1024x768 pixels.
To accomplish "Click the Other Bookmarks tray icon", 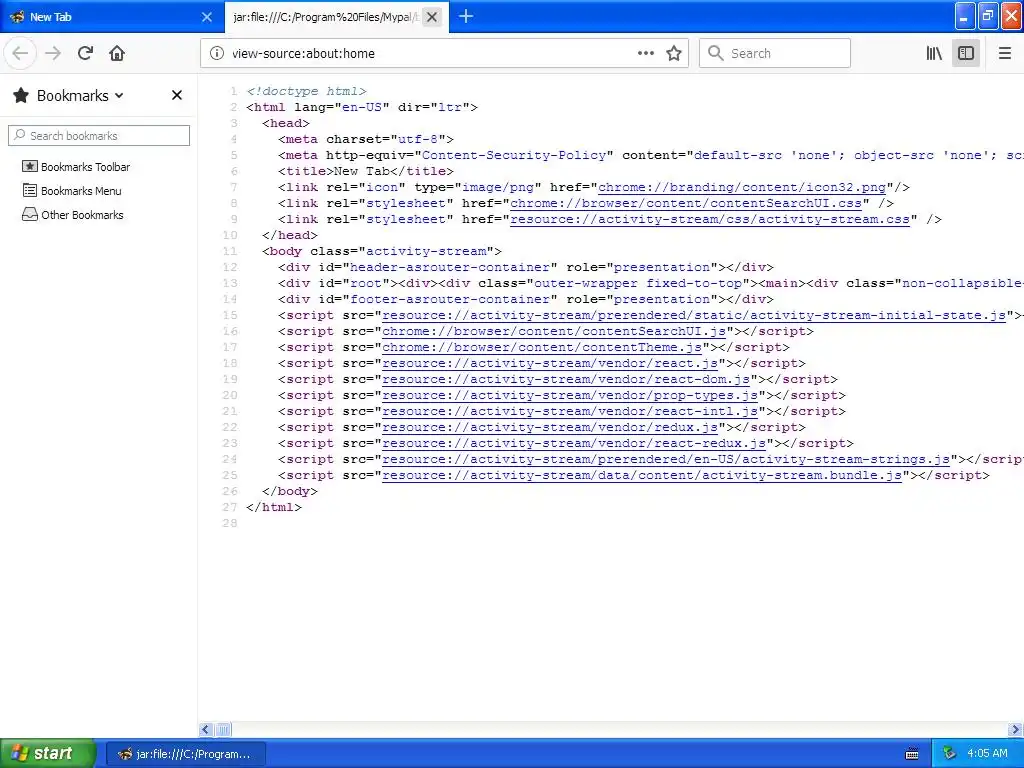I will pos(30,214).
